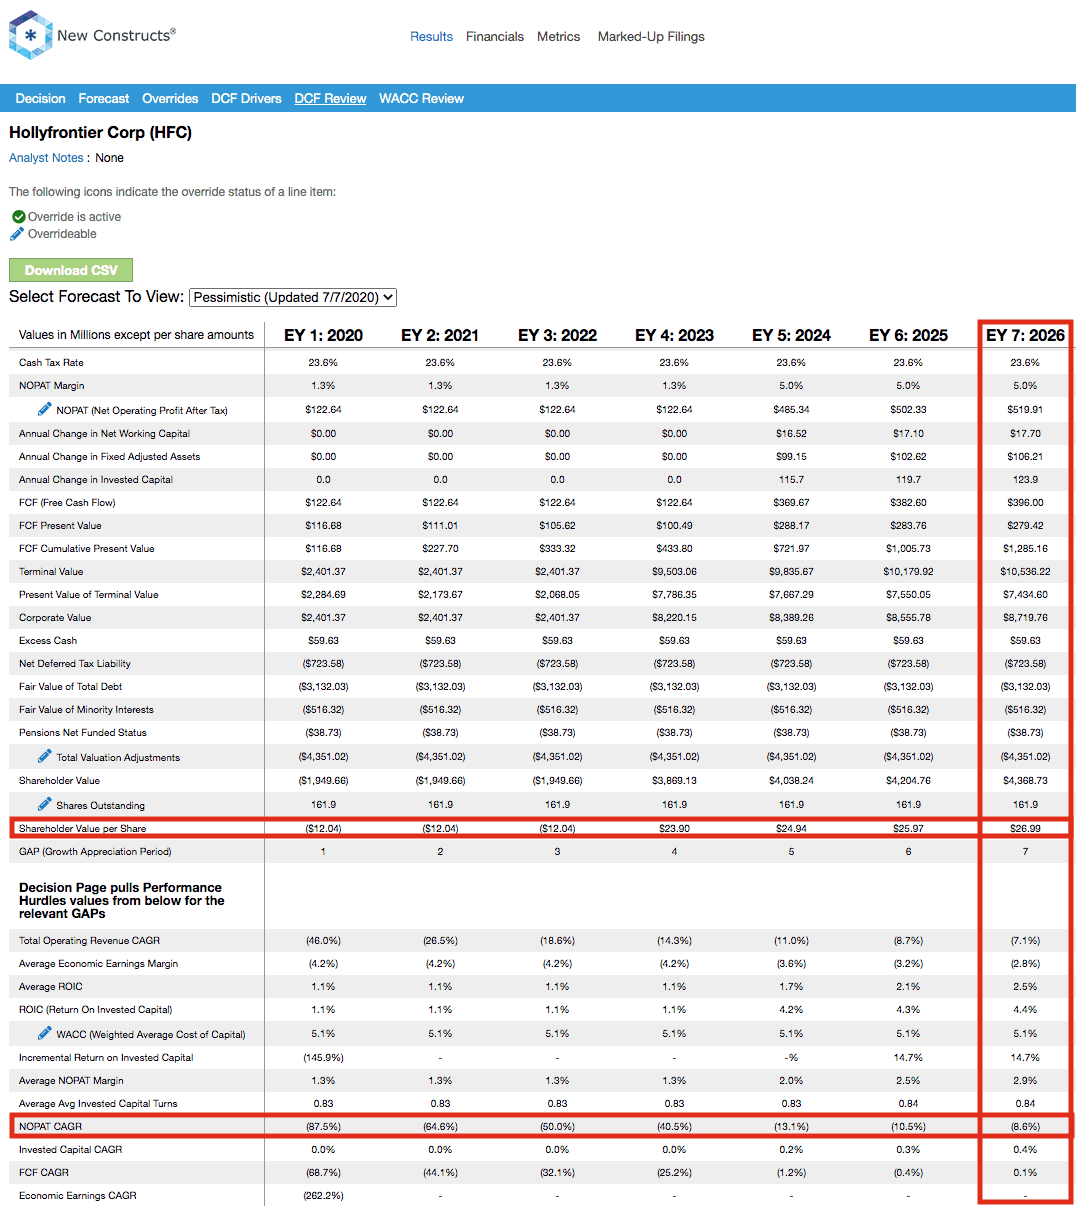Click the EY 7: 2026 column header
The width and height of the screenshot is (1076, 1206).
click(x=1025, y=335)
